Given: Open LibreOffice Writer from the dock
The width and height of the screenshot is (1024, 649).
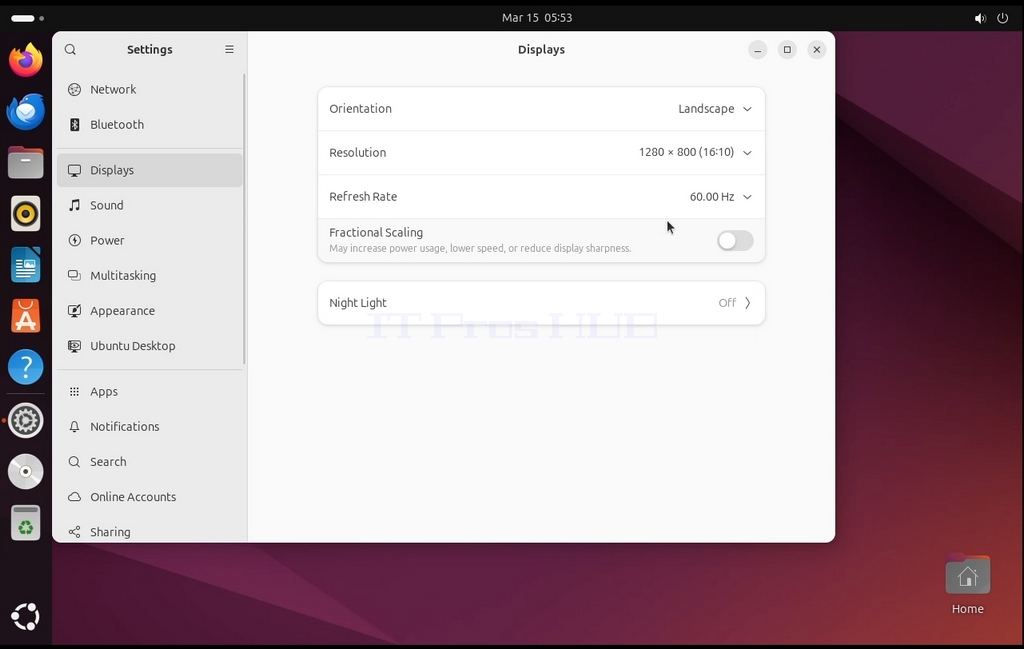Looking at the screenshot, I should coord(25,264).
